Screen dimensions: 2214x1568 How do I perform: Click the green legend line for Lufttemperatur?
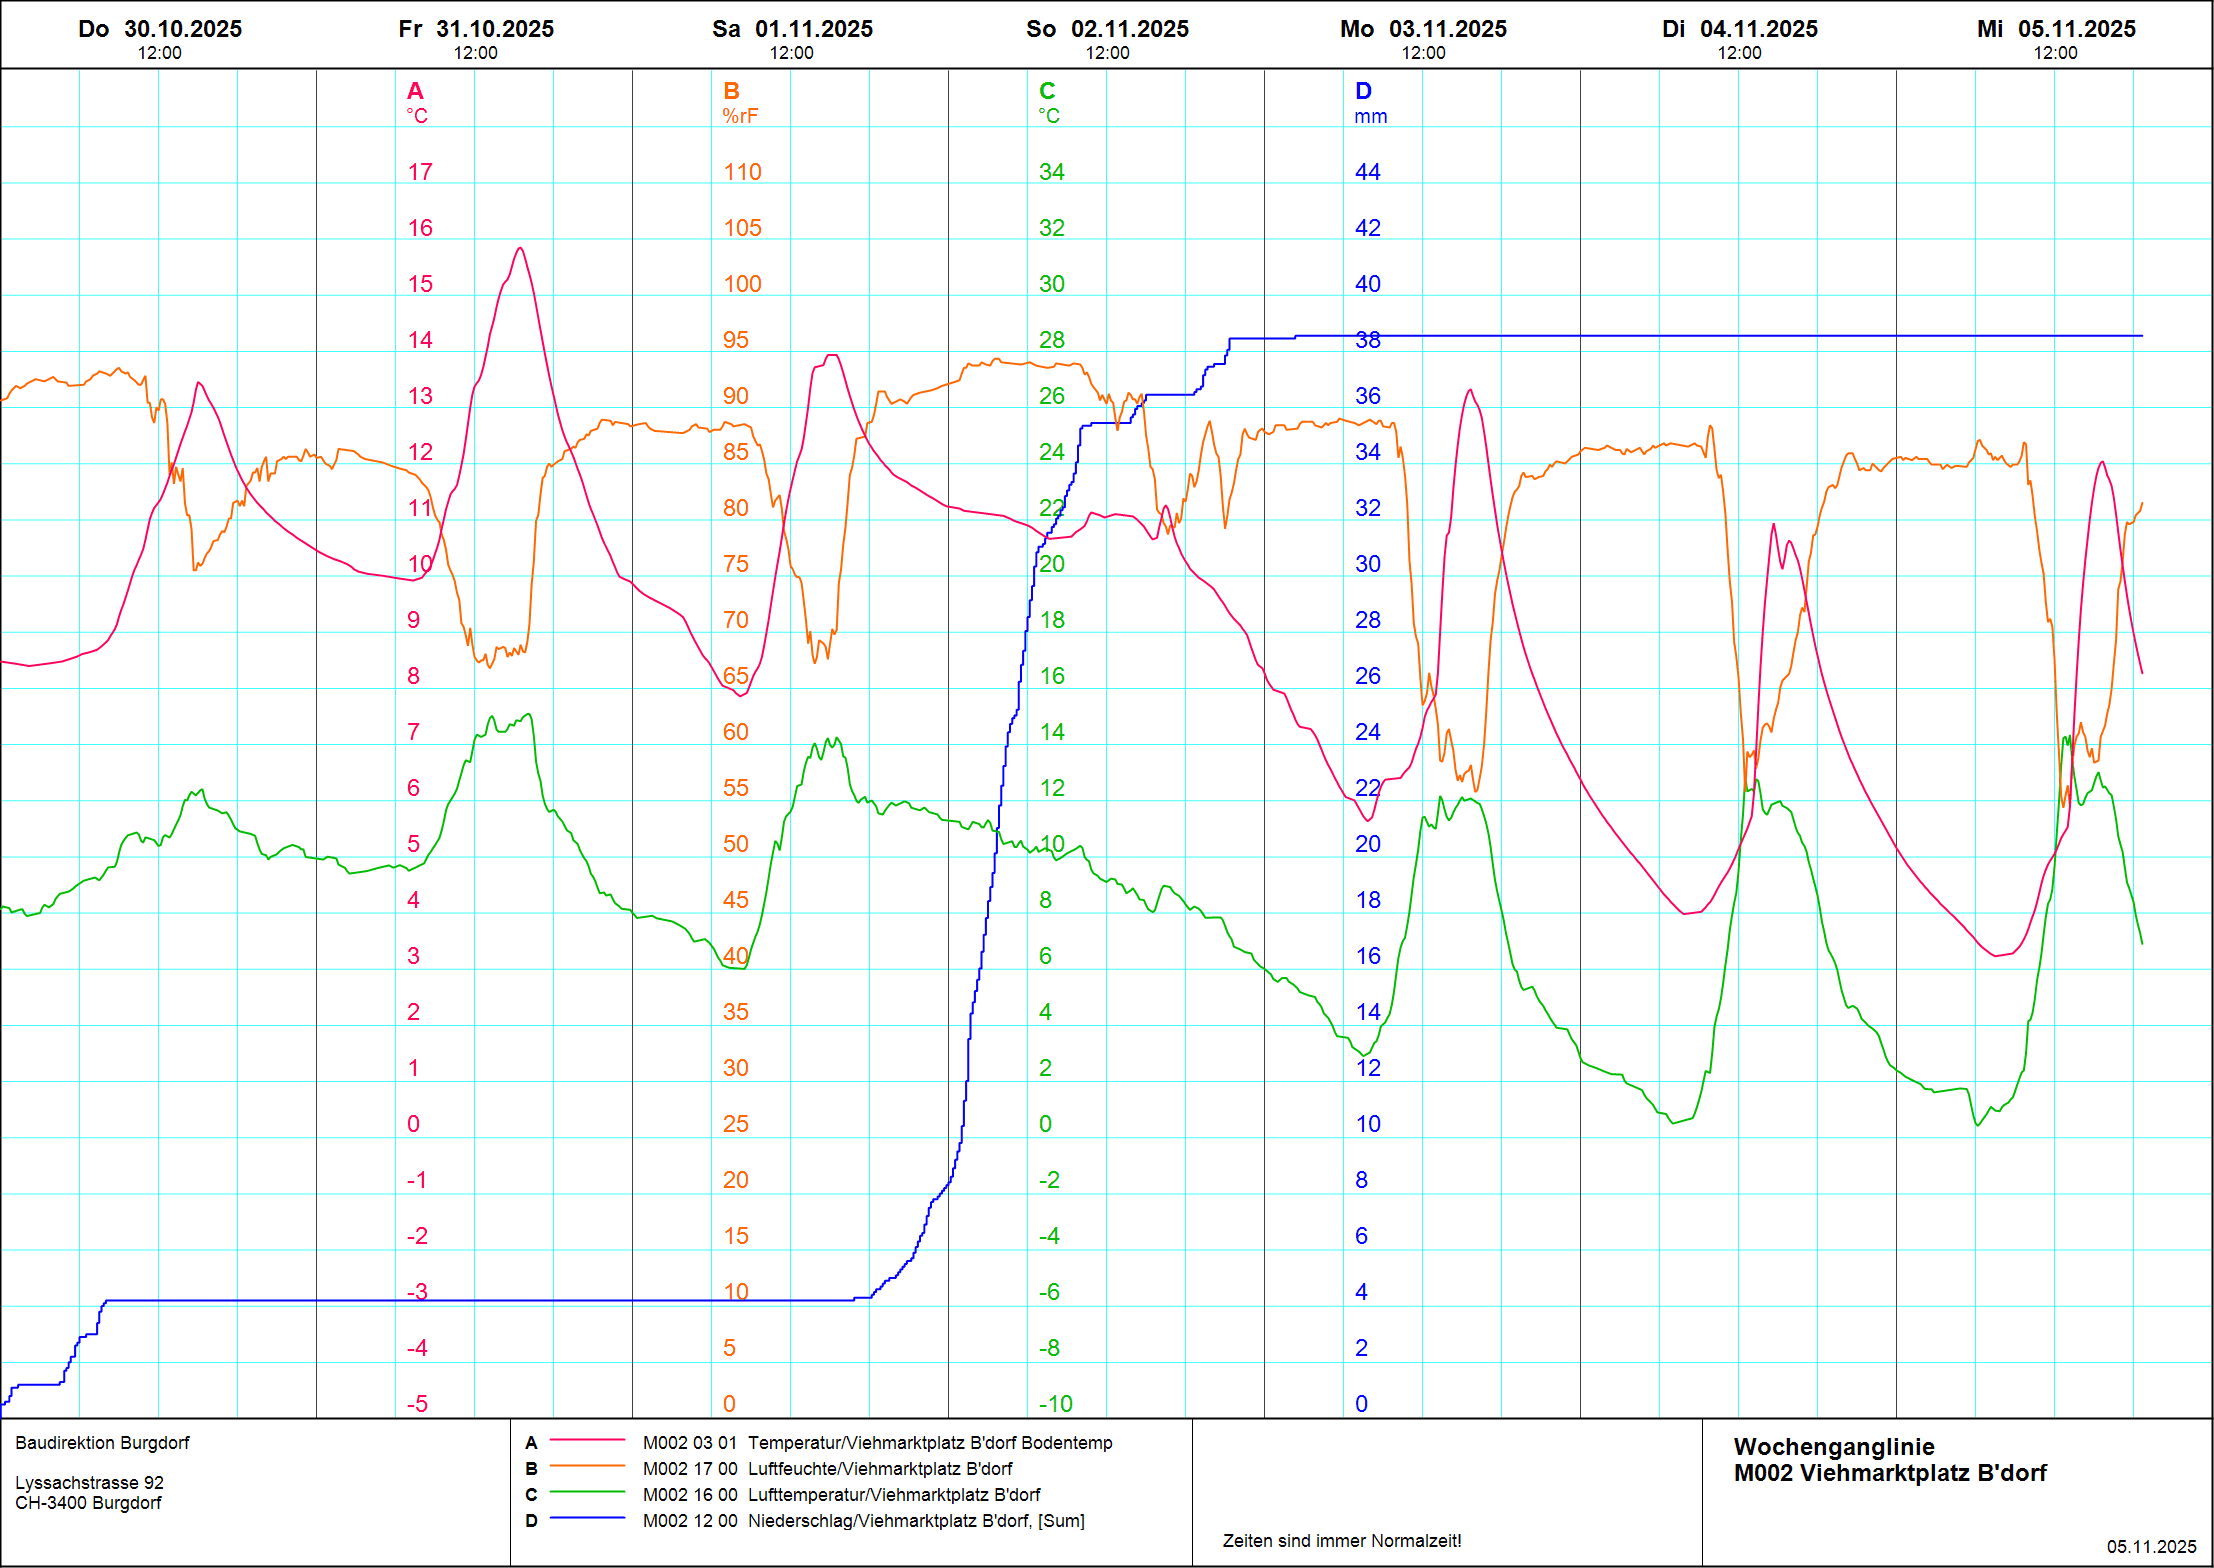click(x=587, y=1493)
